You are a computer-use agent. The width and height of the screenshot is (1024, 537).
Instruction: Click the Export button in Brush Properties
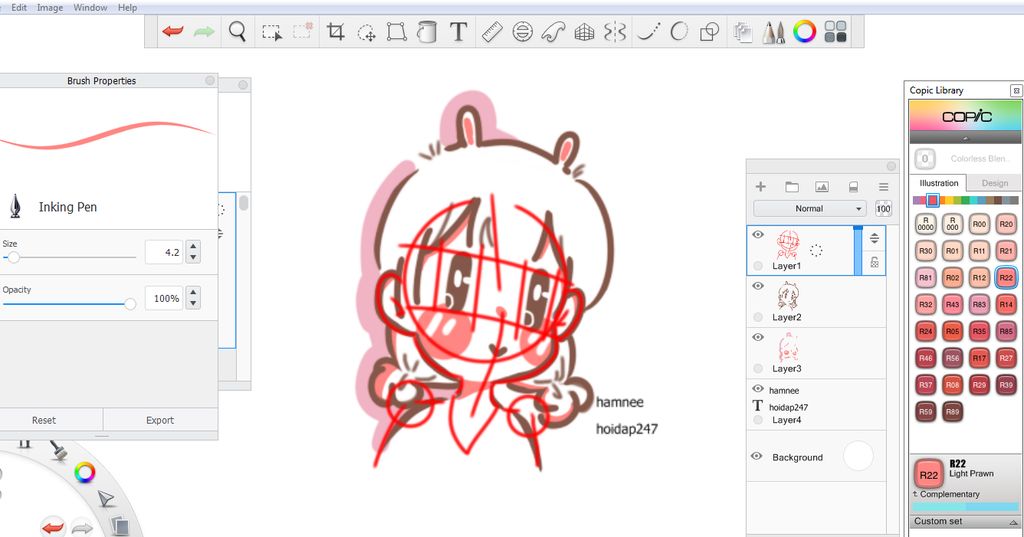pos(160,420)
